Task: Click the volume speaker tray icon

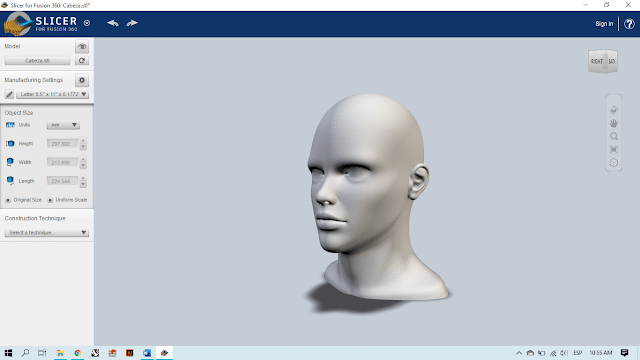Action: tap(564, 353)
